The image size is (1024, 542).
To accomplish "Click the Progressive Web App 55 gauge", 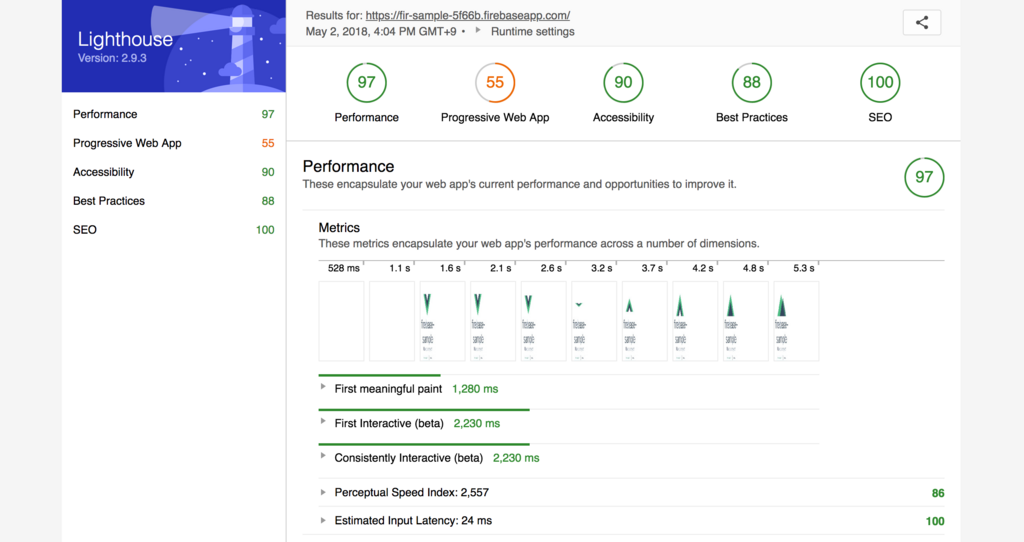I will 495,82.
